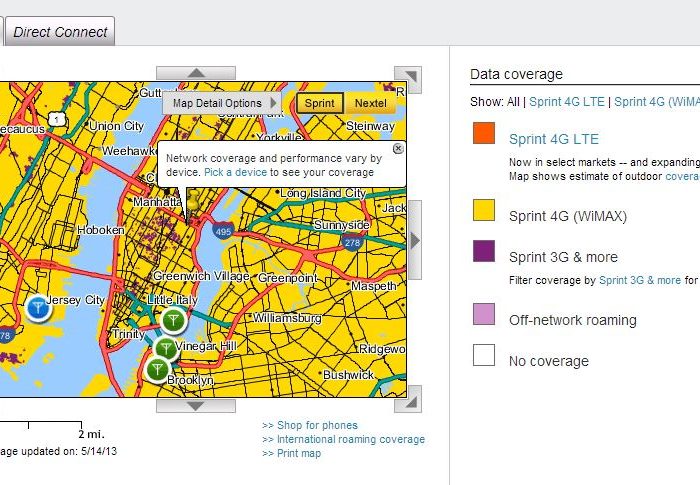Switch map to Sprint network
Image resolution: width=700 pixels, height=485 pixels.
click(x=320, y=103)
